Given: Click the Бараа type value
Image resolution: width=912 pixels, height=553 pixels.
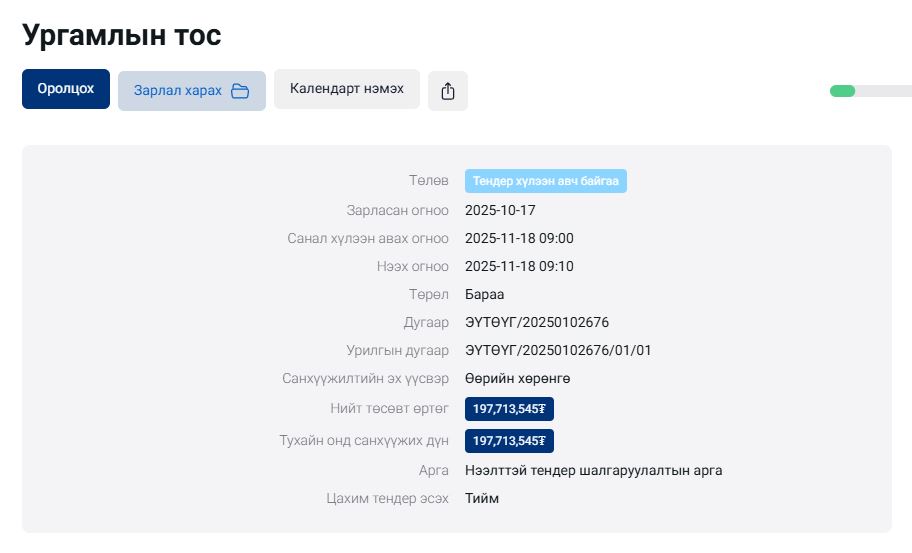Looking at the screenshot, I should (484, 295).
